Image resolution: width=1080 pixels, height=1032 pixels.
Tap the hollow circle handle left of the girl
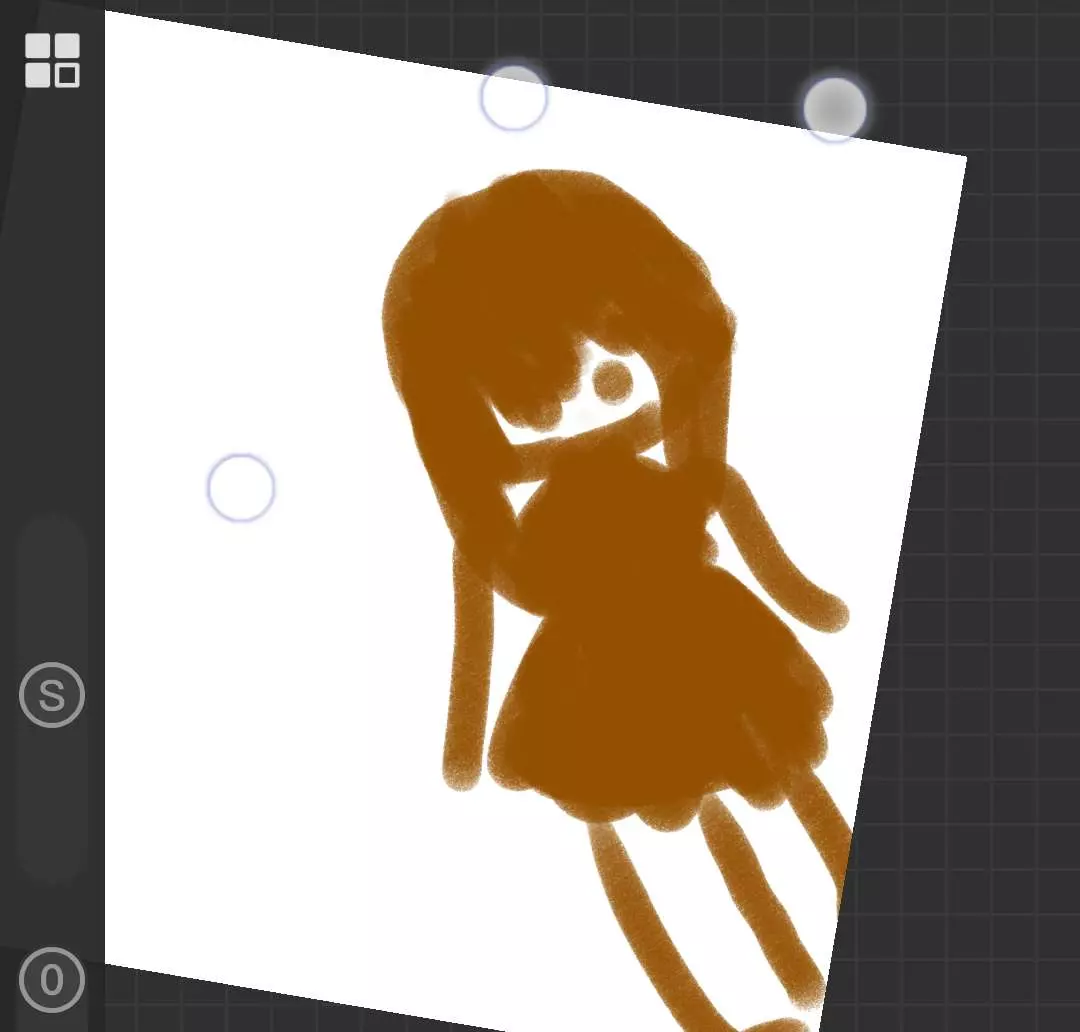point(240,487)
